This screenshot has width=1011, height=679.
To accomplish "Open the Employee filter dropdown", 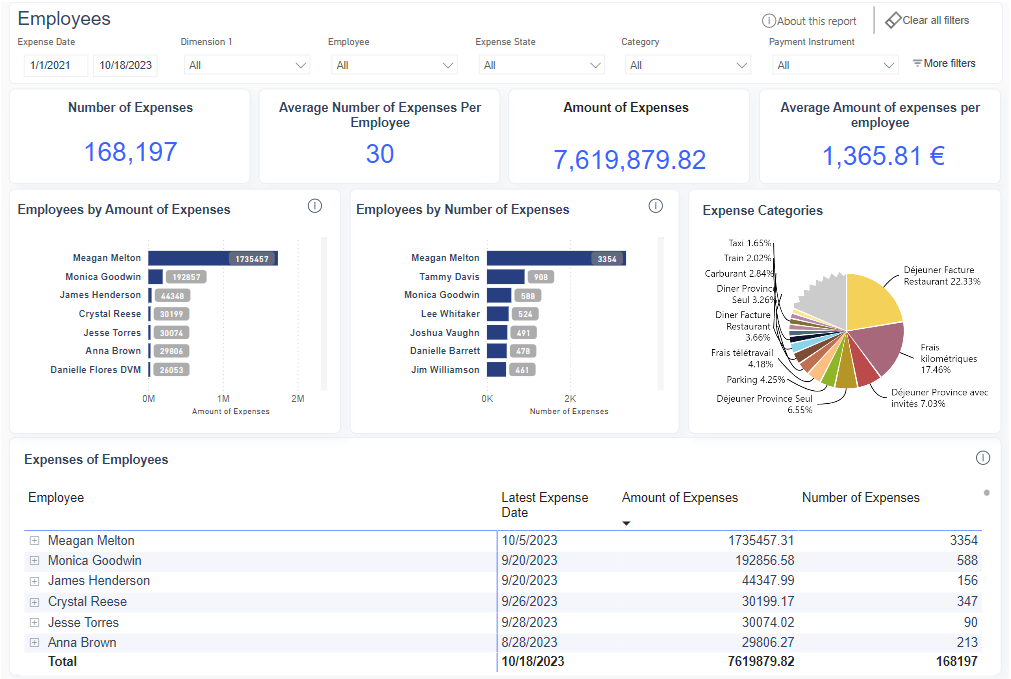I will coord(394,65).
